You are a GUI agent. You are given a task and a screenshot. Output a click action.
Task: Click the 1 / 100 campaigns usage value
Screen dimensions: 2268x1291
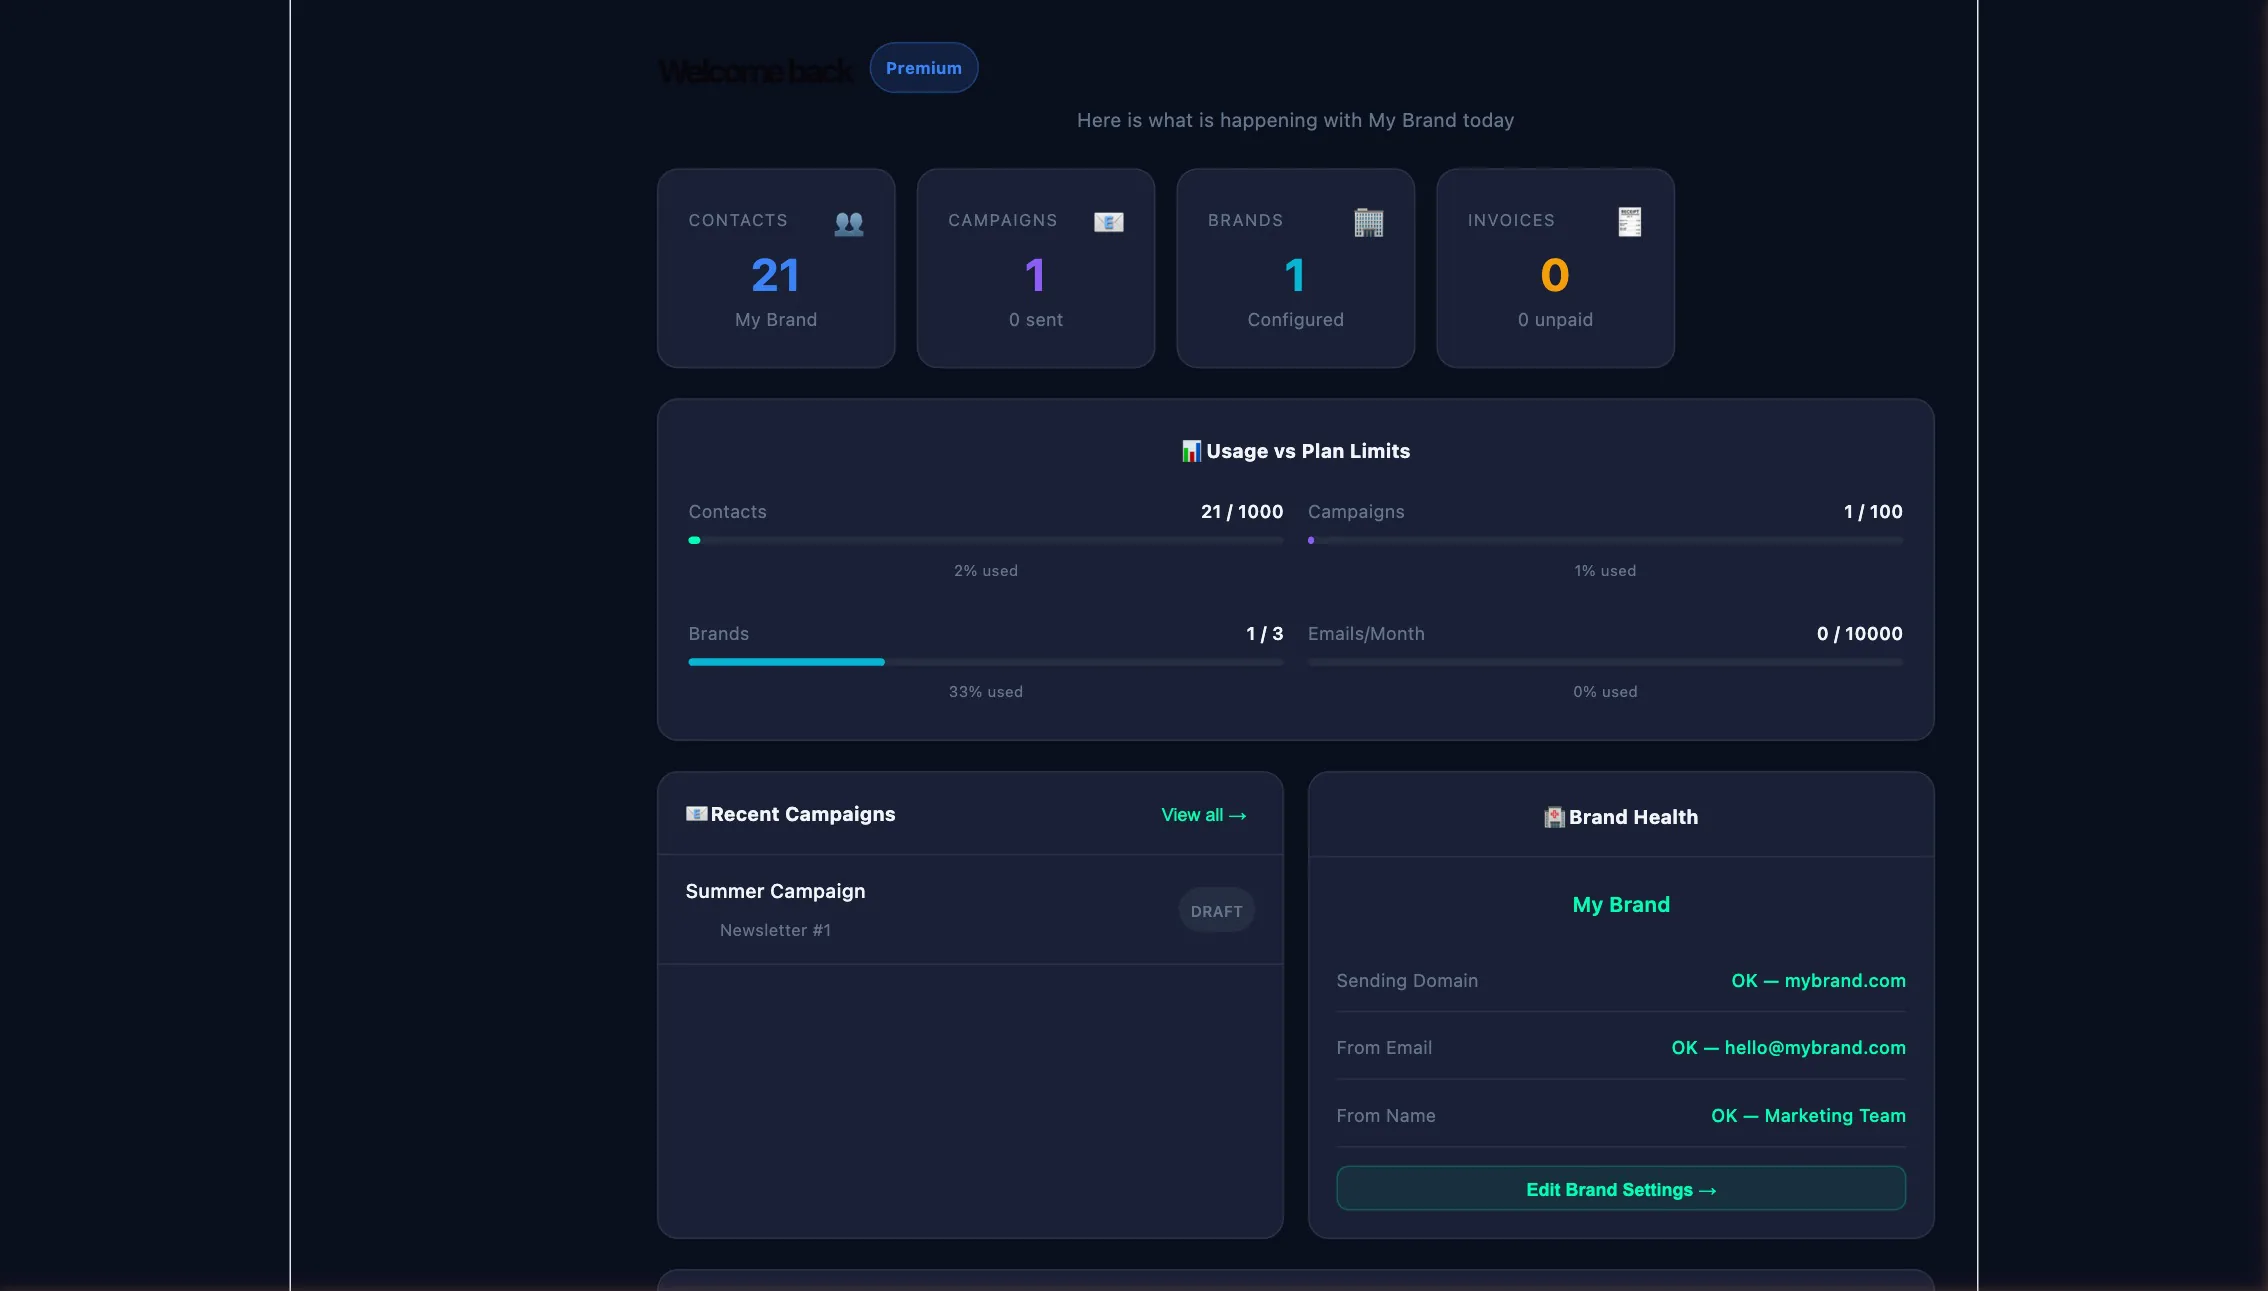pyautogui.click(x=1873, y=512)
